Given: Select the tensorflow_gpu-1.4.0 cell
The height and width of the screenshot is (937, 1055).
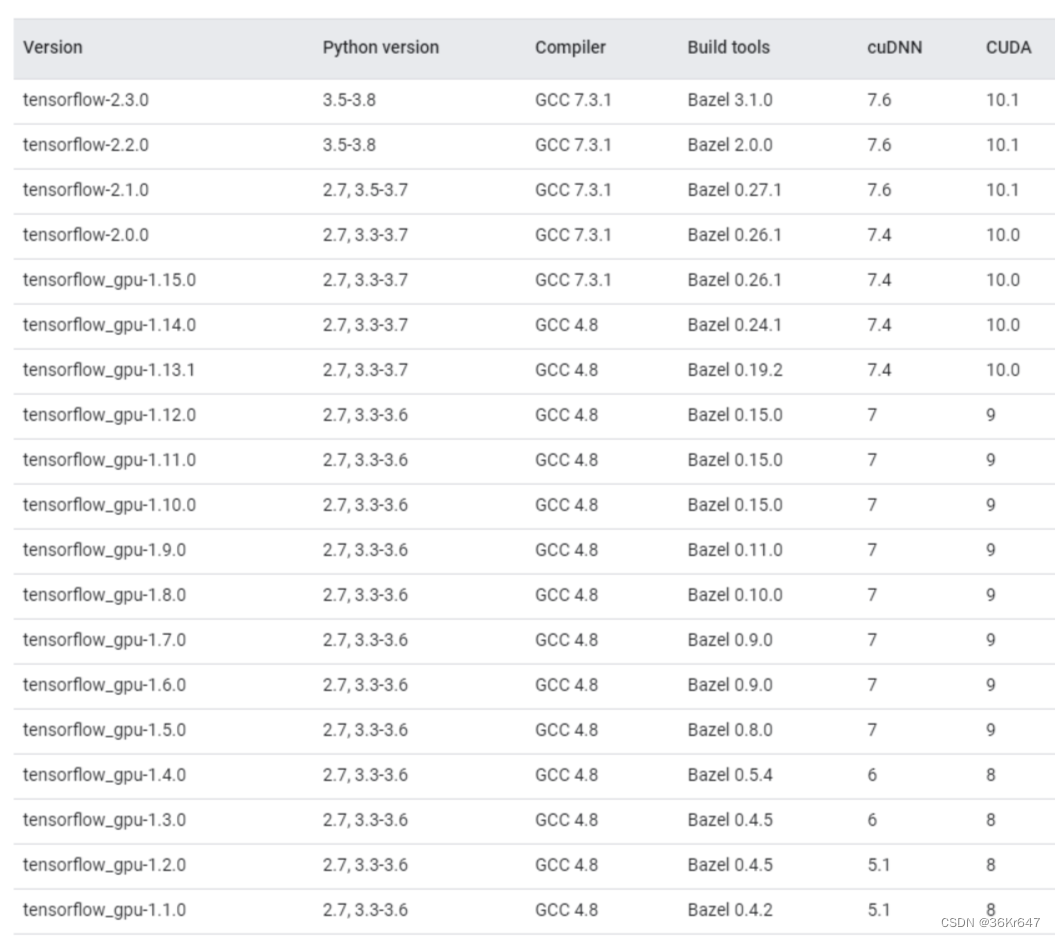Looking at the screenshot, I should [104, 776].
